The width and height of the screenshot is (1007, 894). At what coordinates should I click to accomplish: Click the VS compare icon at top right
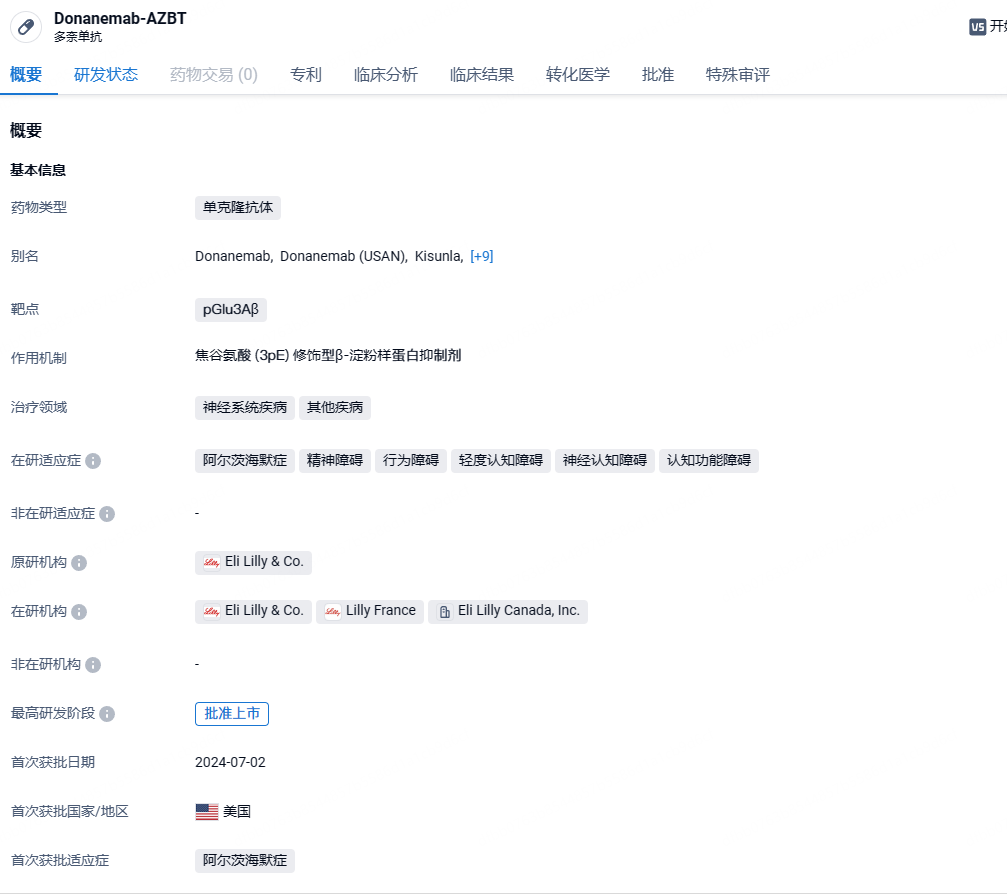tap(977, 27)
